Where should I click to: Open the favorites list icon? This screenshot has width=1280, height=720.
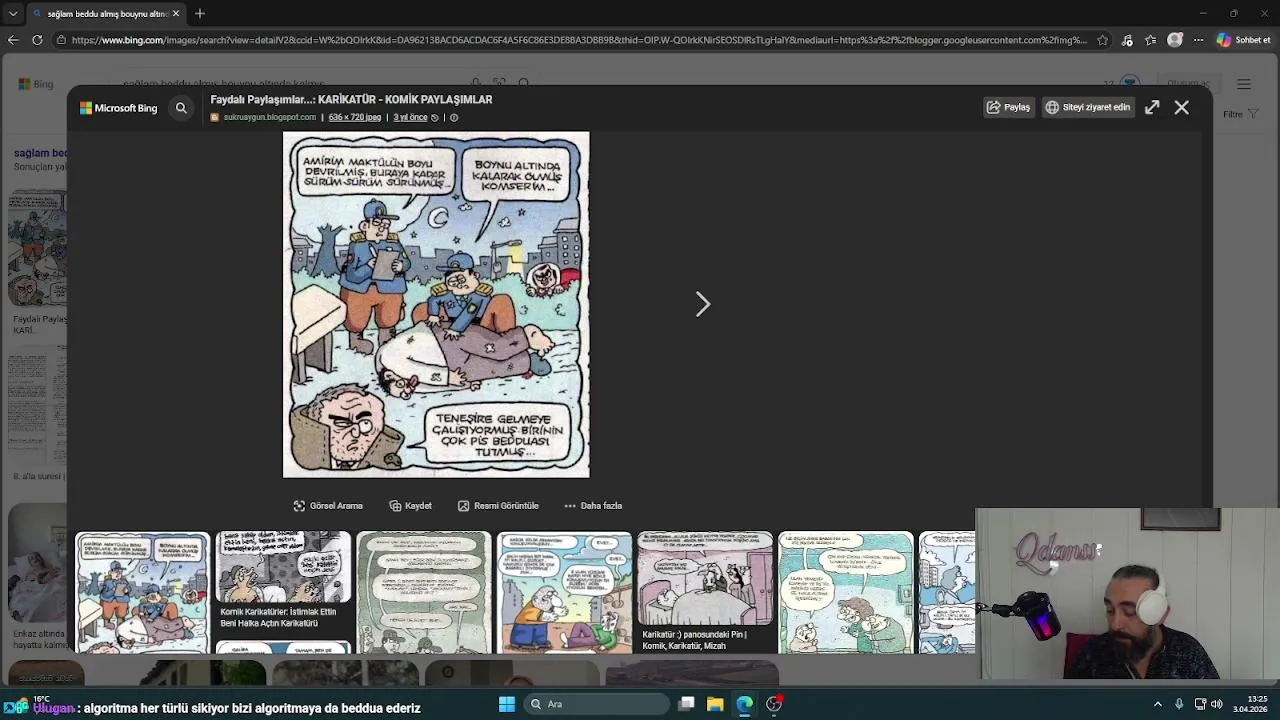1151,40
